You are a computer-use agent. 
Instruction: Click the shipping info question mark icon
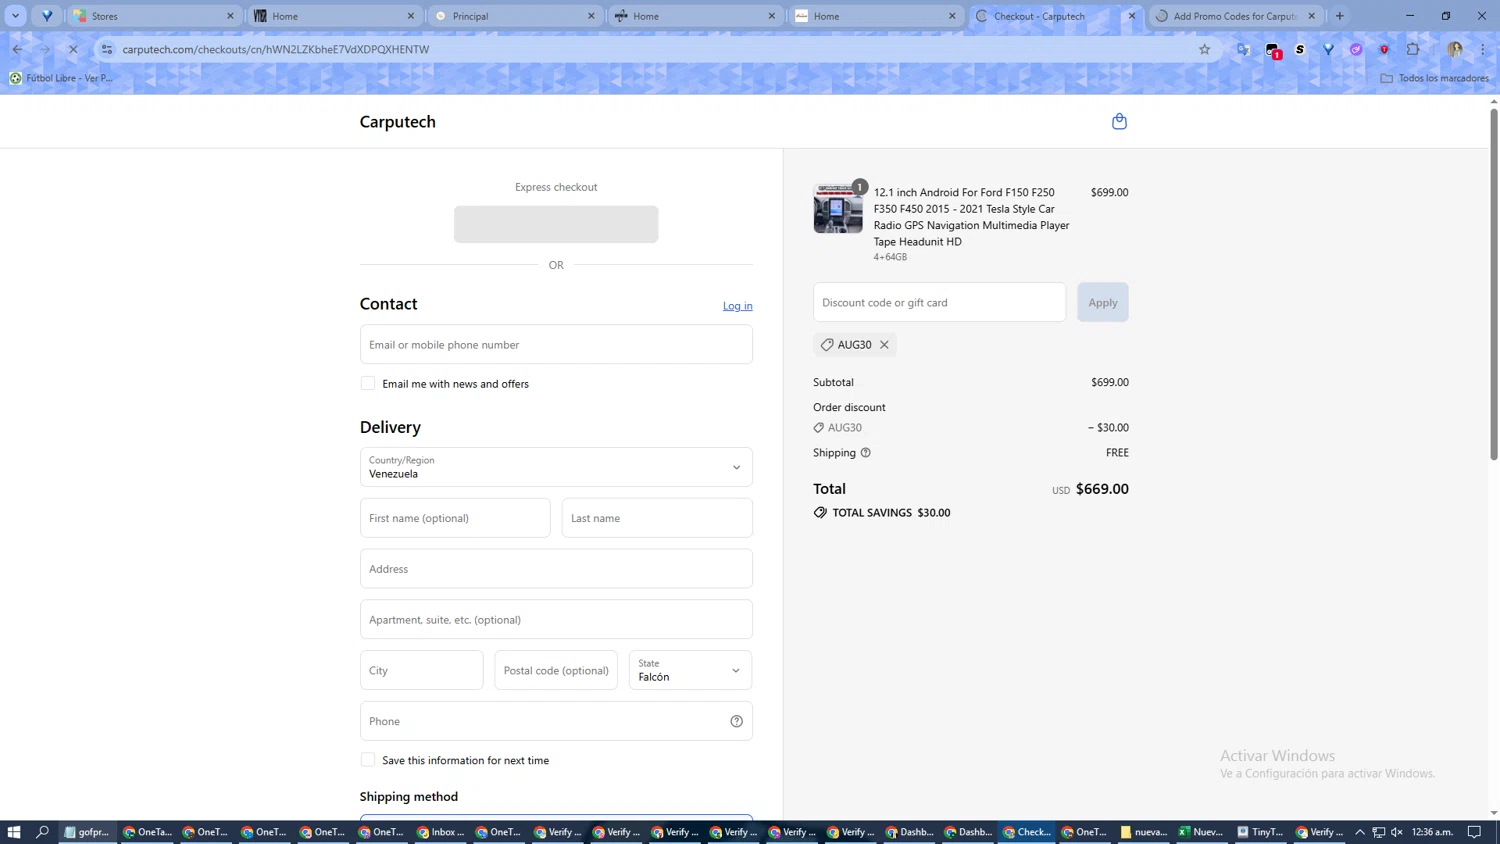866,453
